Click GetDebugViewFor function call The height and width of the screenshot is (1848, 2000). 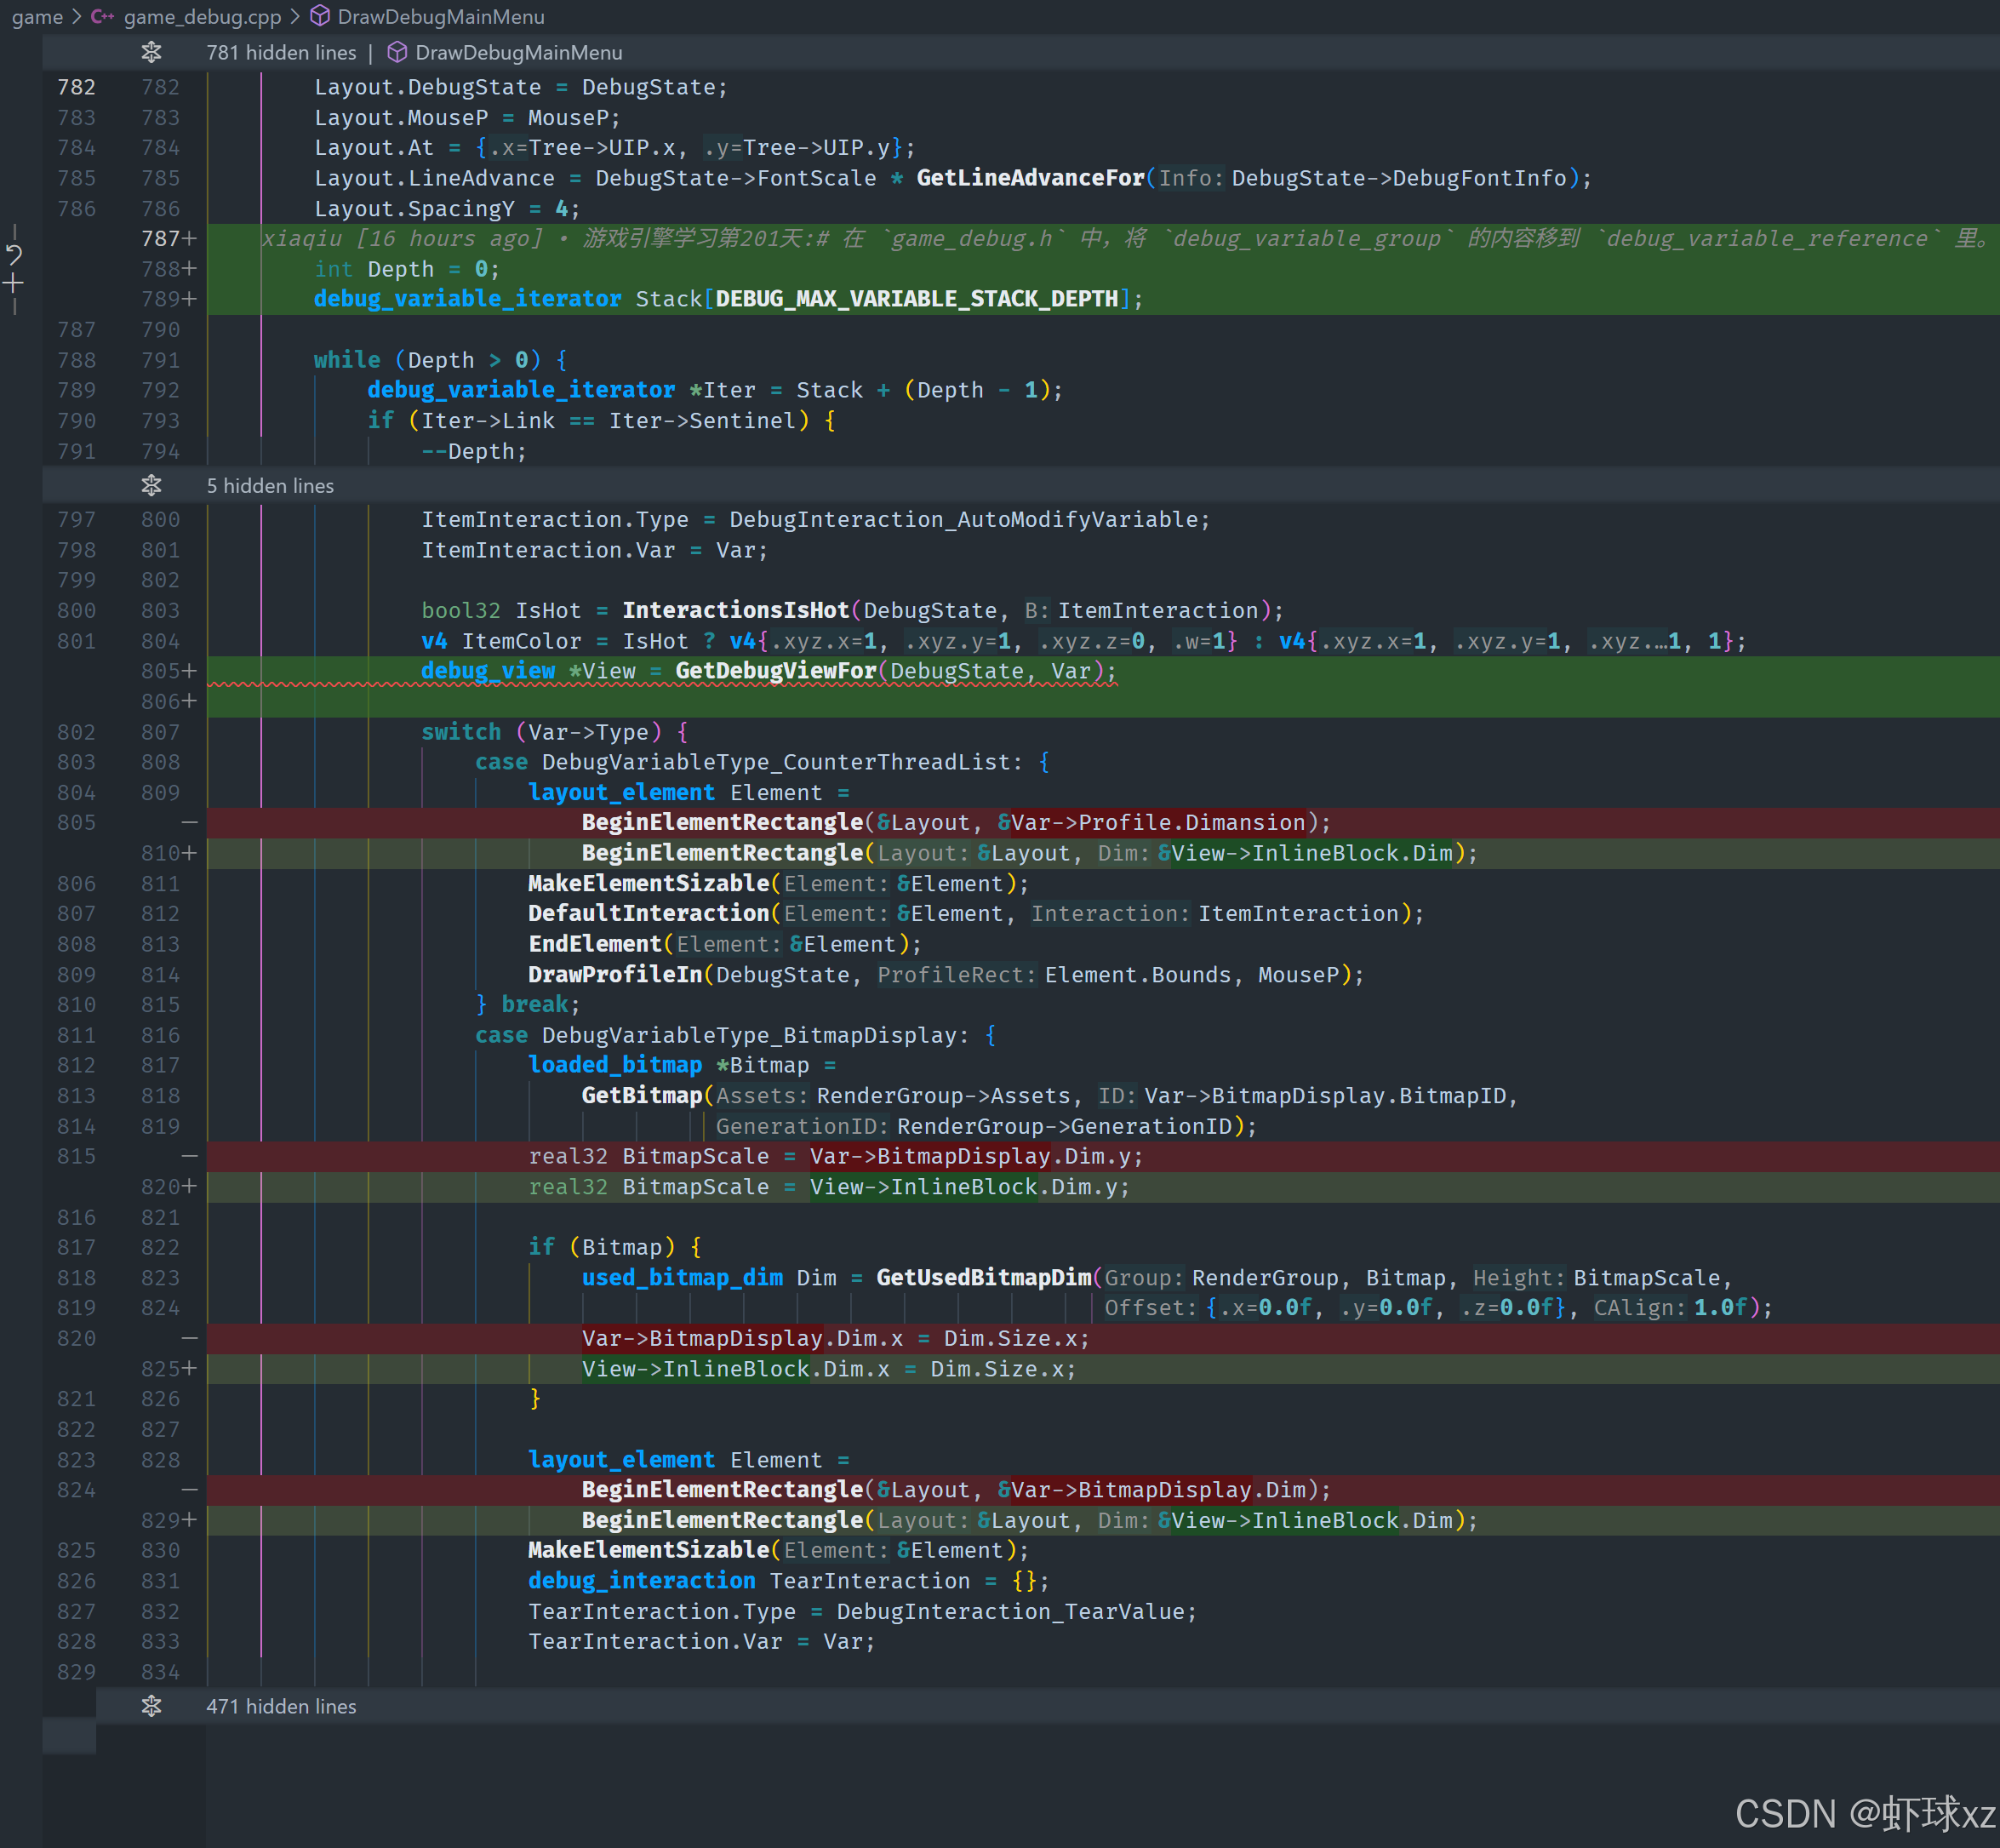pyautogui.click(x=775, y=671)
